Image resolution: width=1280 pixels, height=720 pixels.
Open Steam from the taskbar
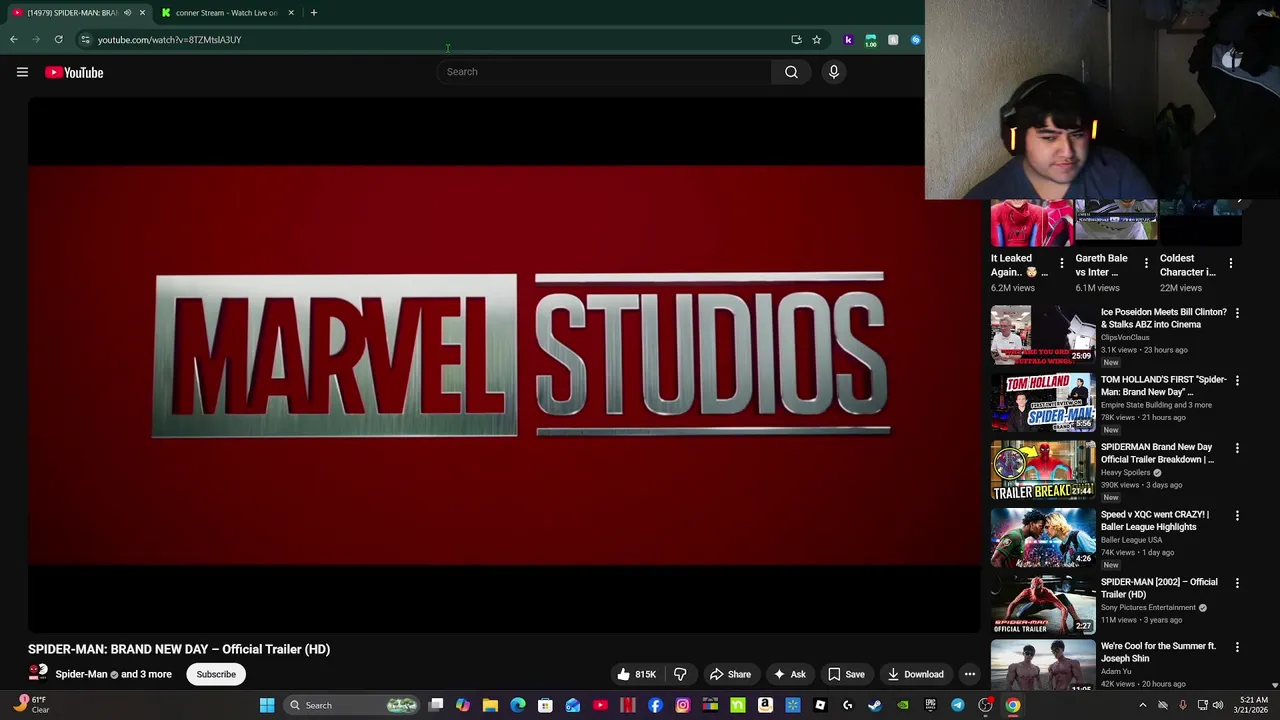click(x=875, y=705)
